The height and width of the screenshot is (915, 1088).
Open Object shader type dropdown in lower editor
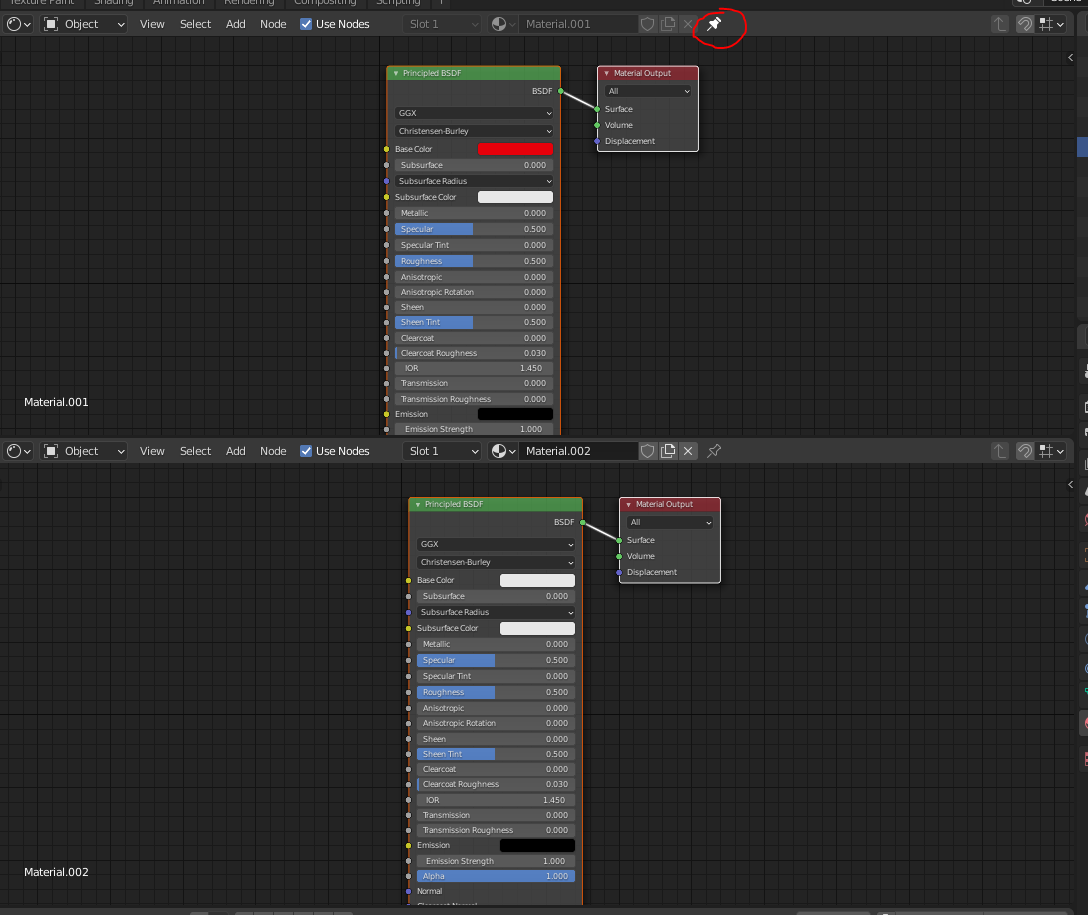84,451
